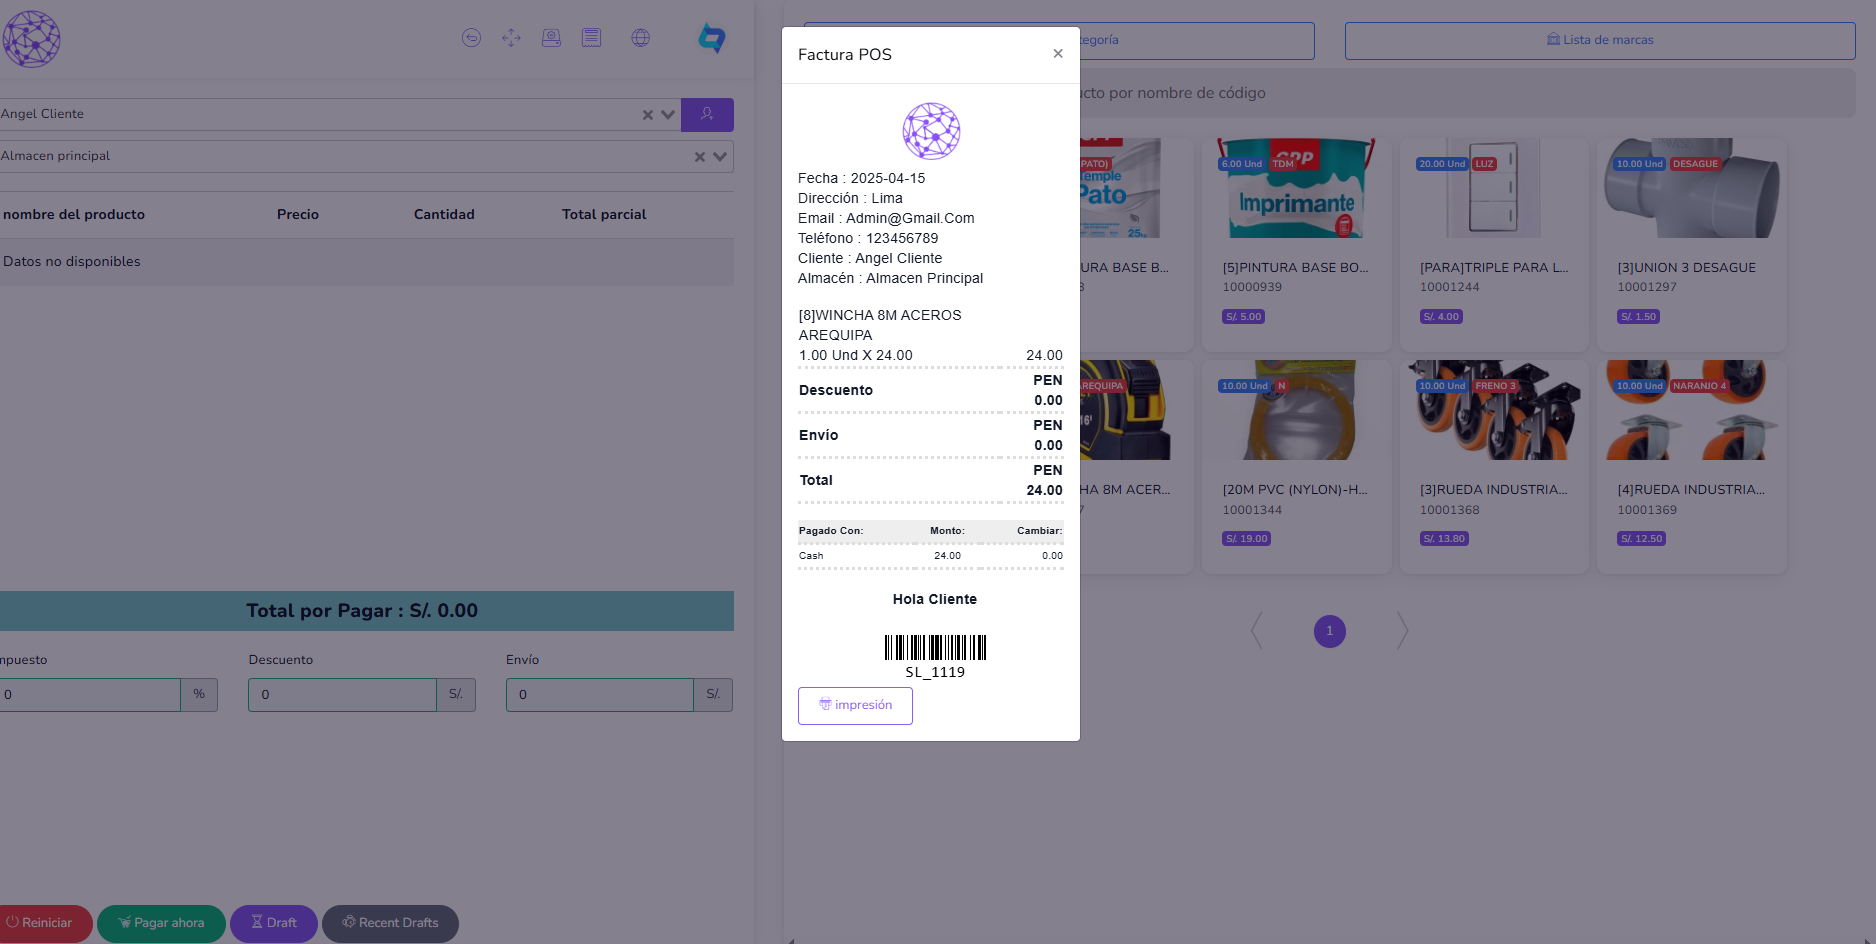The width and height of the screenshot is (1876, 944).
Task: Open the receipt list icon in the header
Action: point(591,38)
